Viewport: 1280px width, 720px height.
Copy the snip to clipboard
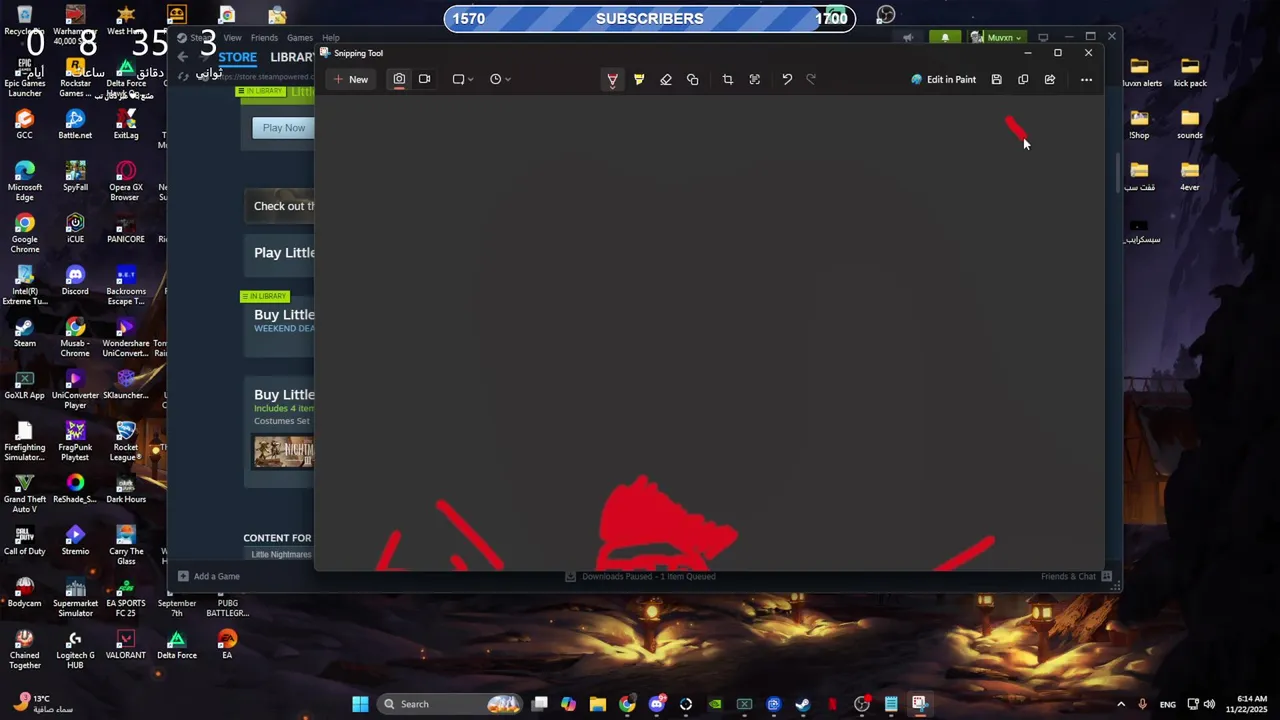pyautogui.click(x=1023, y=79)
